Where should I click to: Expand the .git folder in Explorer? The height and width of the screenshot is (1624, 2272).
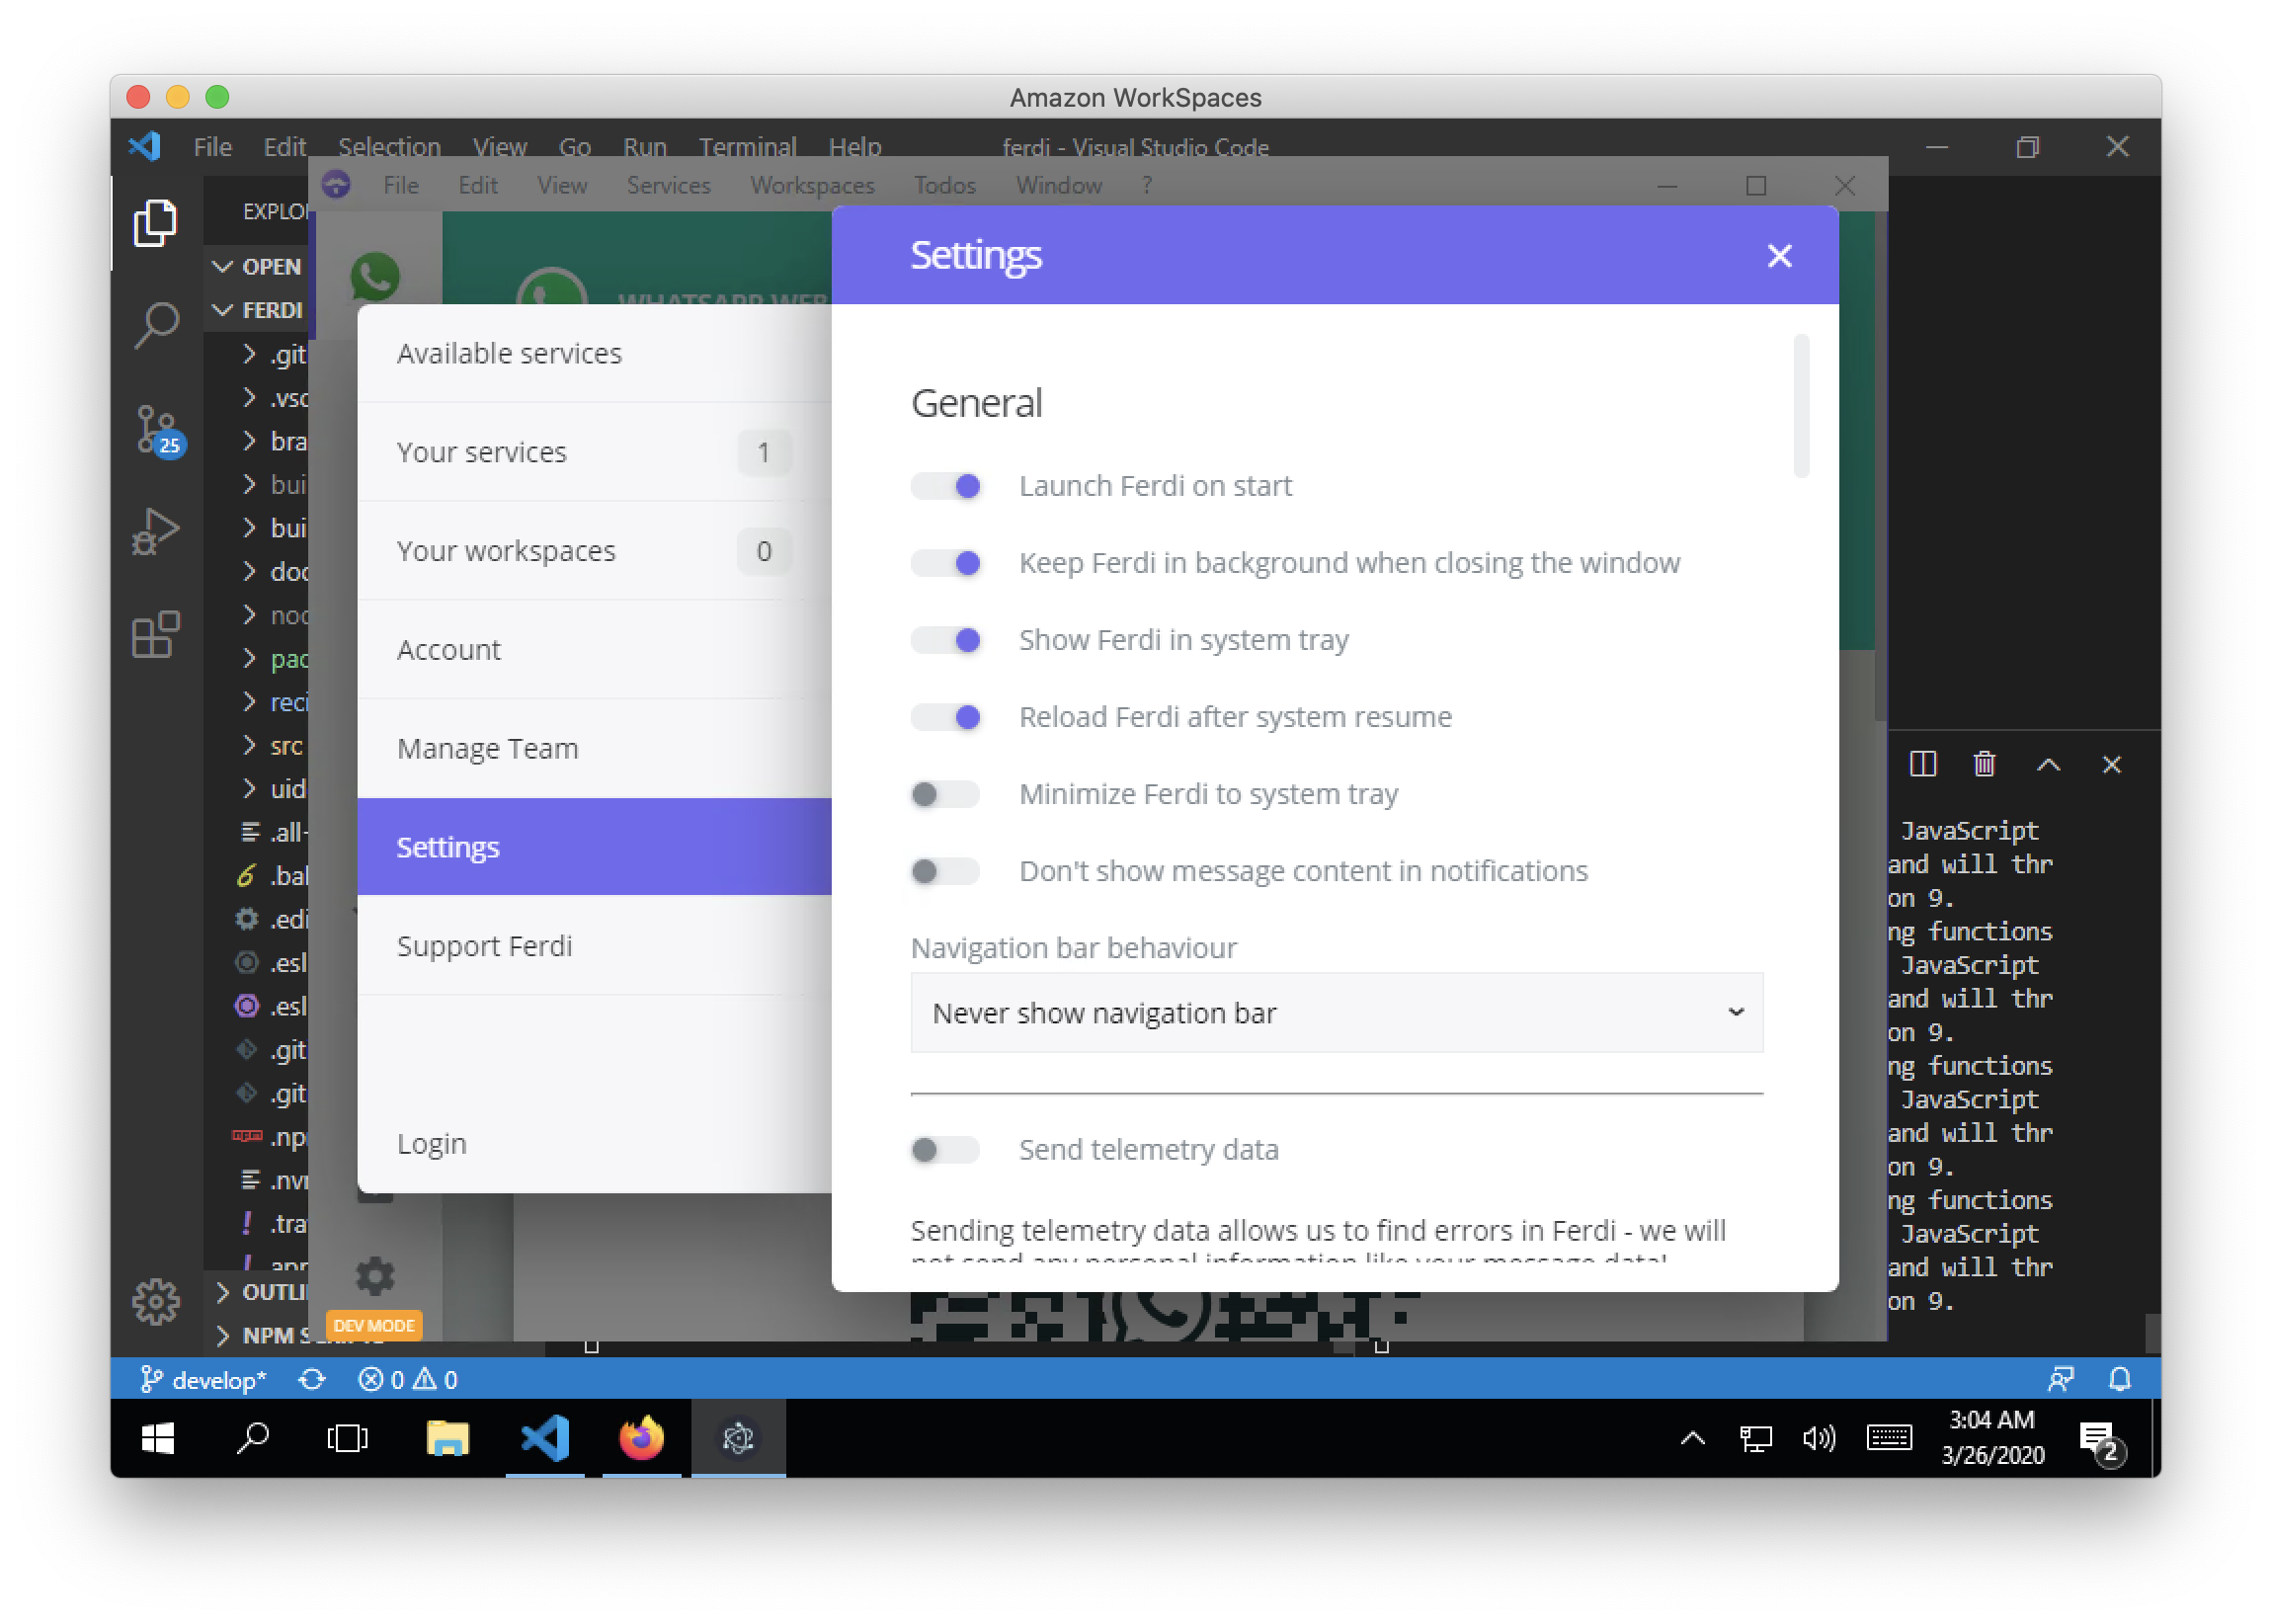[x=276, y=354]
